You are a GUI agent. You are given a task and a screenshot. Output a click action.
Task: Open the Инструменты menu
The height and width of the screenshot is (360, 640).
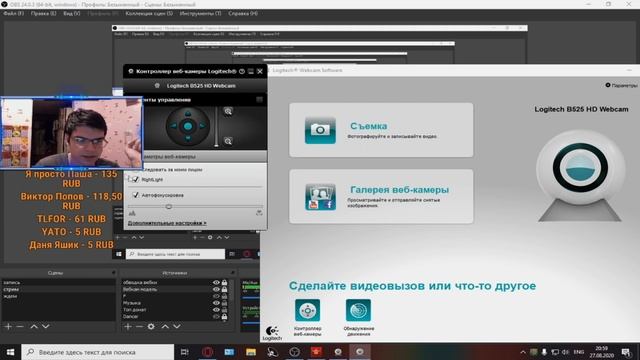click(x=200, y=13)
